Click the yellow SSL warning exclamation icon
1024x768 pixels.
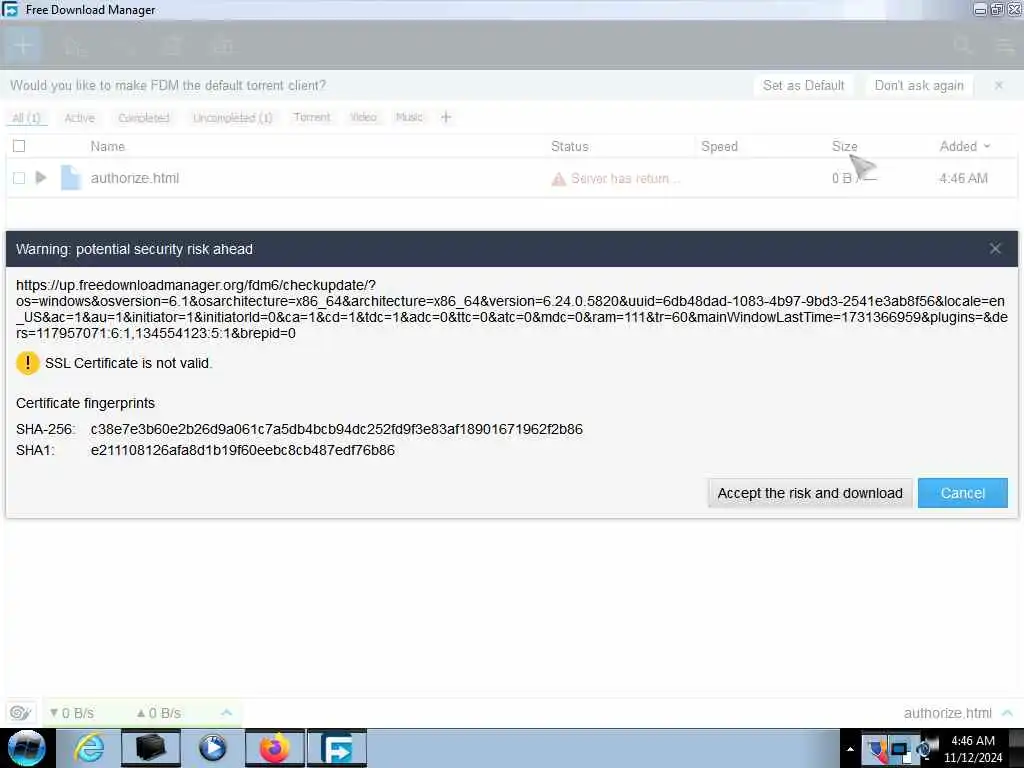coord(27,363)
